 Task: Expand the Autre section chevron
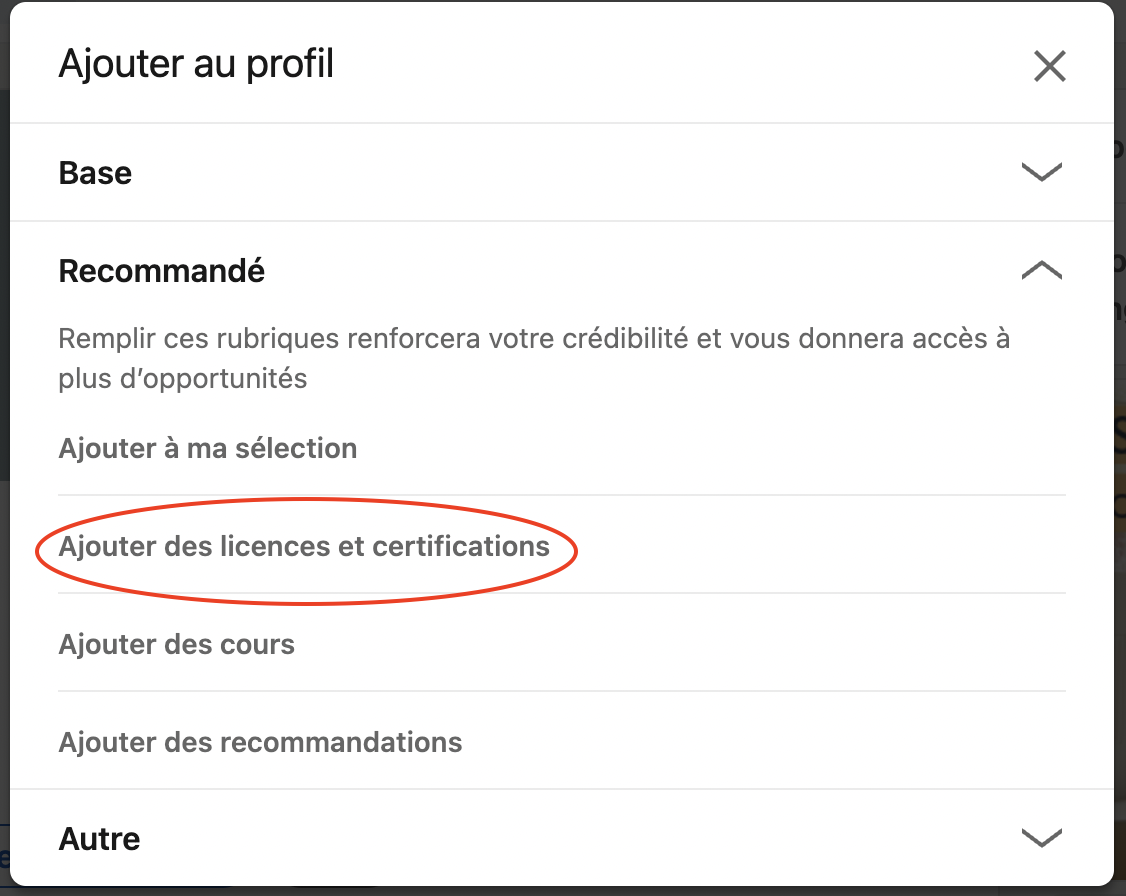pos(1041,837)
